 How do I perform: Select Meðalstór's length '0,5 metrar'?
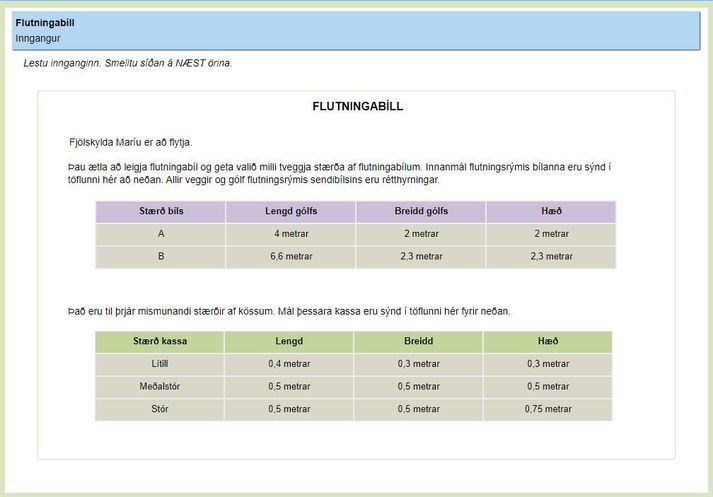[289, 387]
